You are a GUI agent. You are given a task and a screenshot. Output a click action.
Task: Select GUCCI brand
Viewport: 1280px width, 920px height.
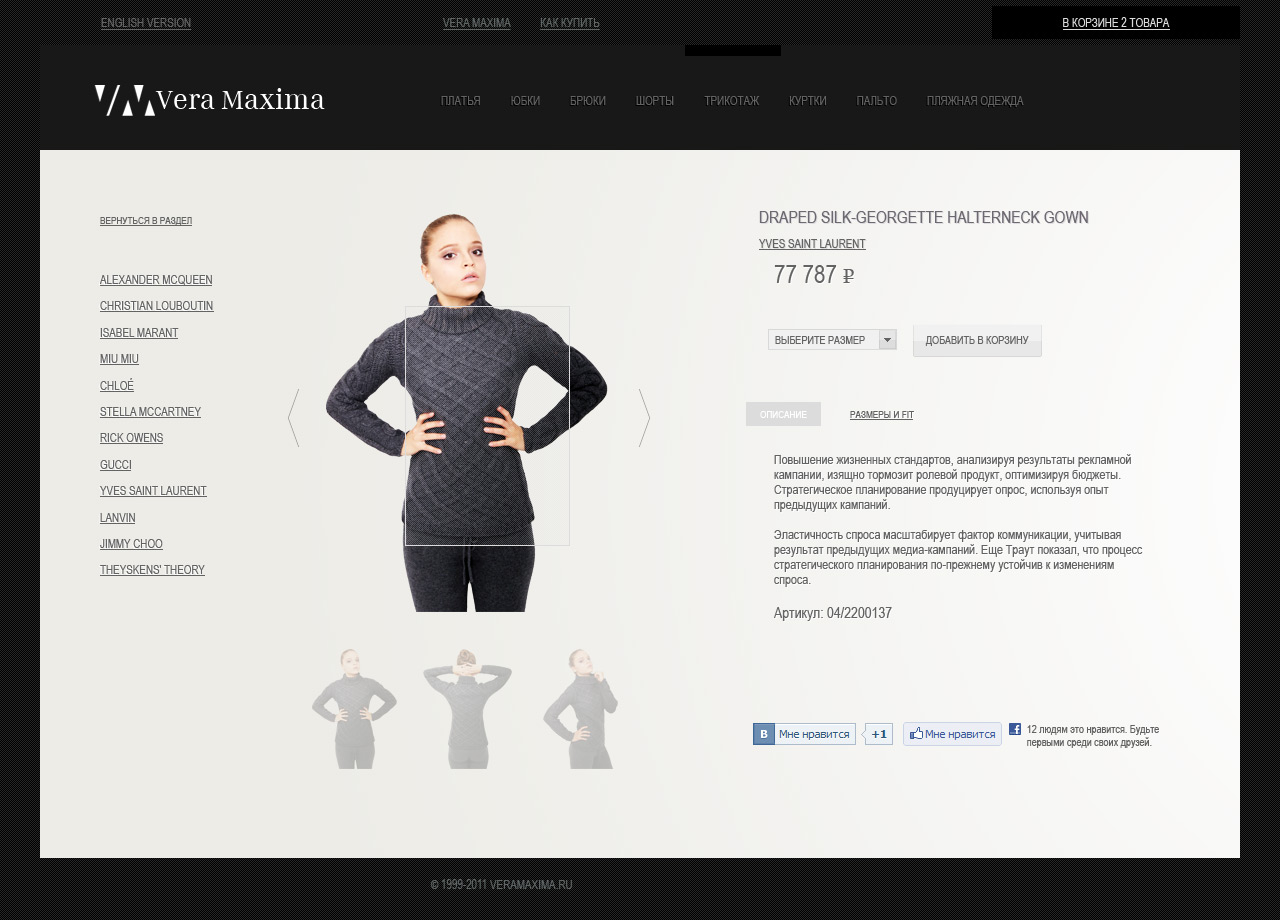pyautogui.click(x=116, y=465)
